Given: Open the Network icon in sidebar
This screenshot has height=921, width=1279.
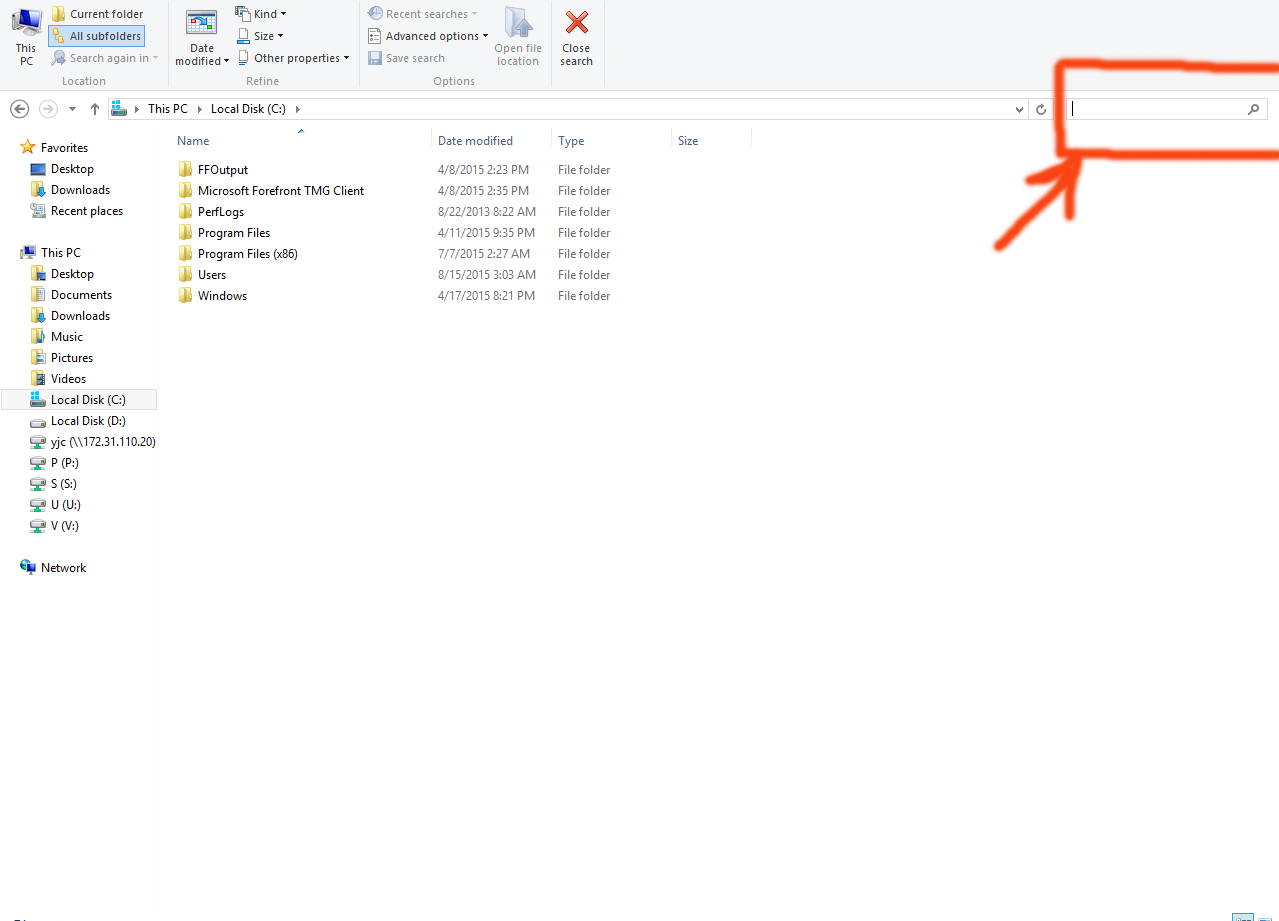Looking at the screenshot, I should coord(28,568).
